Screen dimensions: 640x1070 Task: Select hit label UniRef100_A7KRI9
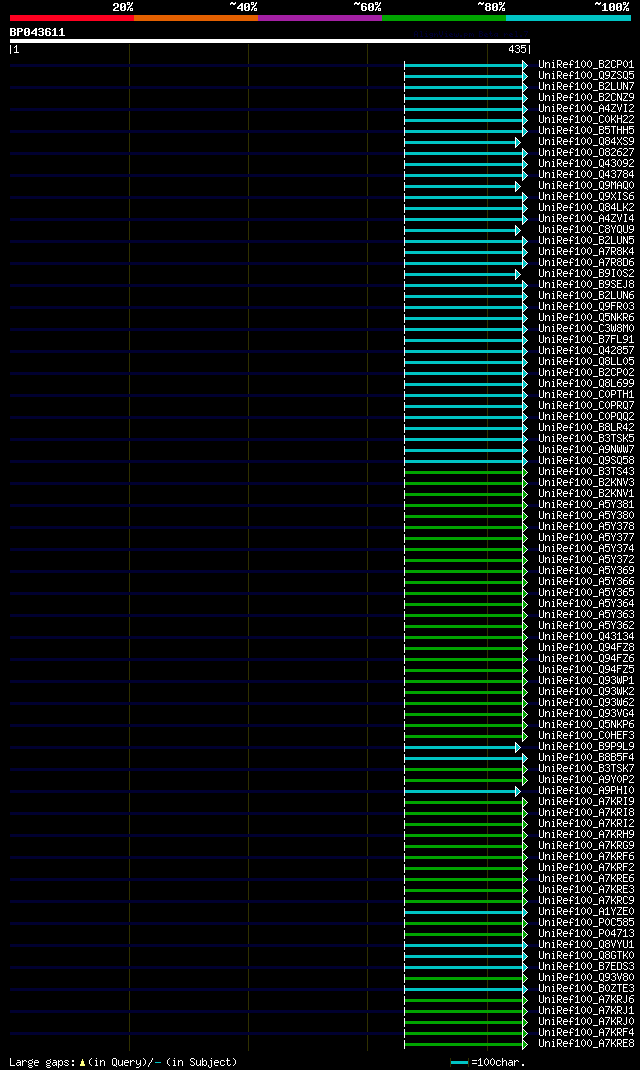pyautogui.click(x=586, y=802)
